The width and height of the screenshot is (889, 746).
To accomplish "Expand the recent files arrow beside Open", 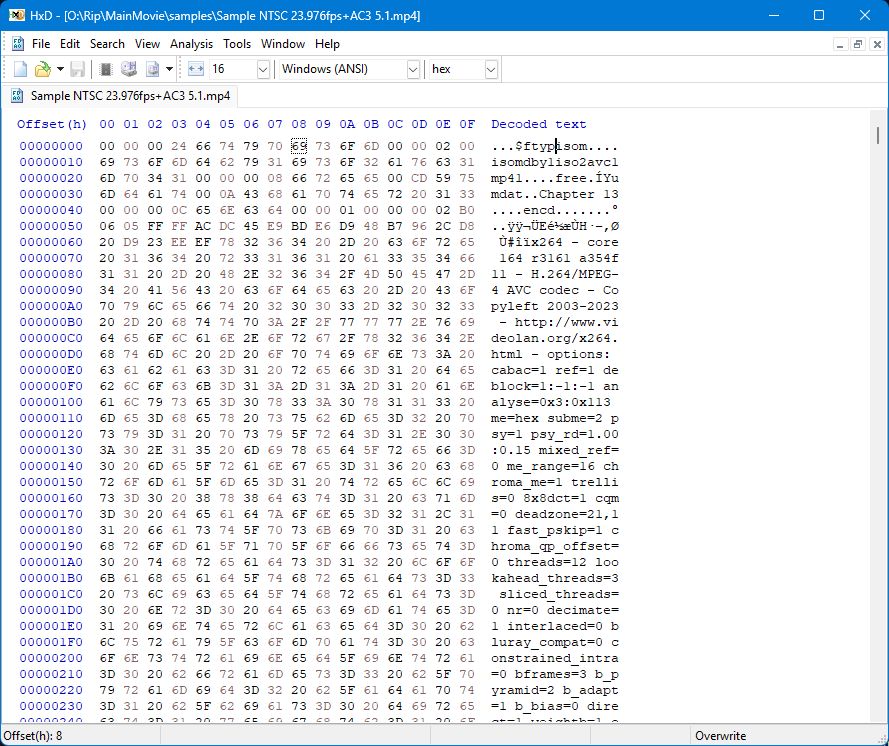I will pos(60,69).
